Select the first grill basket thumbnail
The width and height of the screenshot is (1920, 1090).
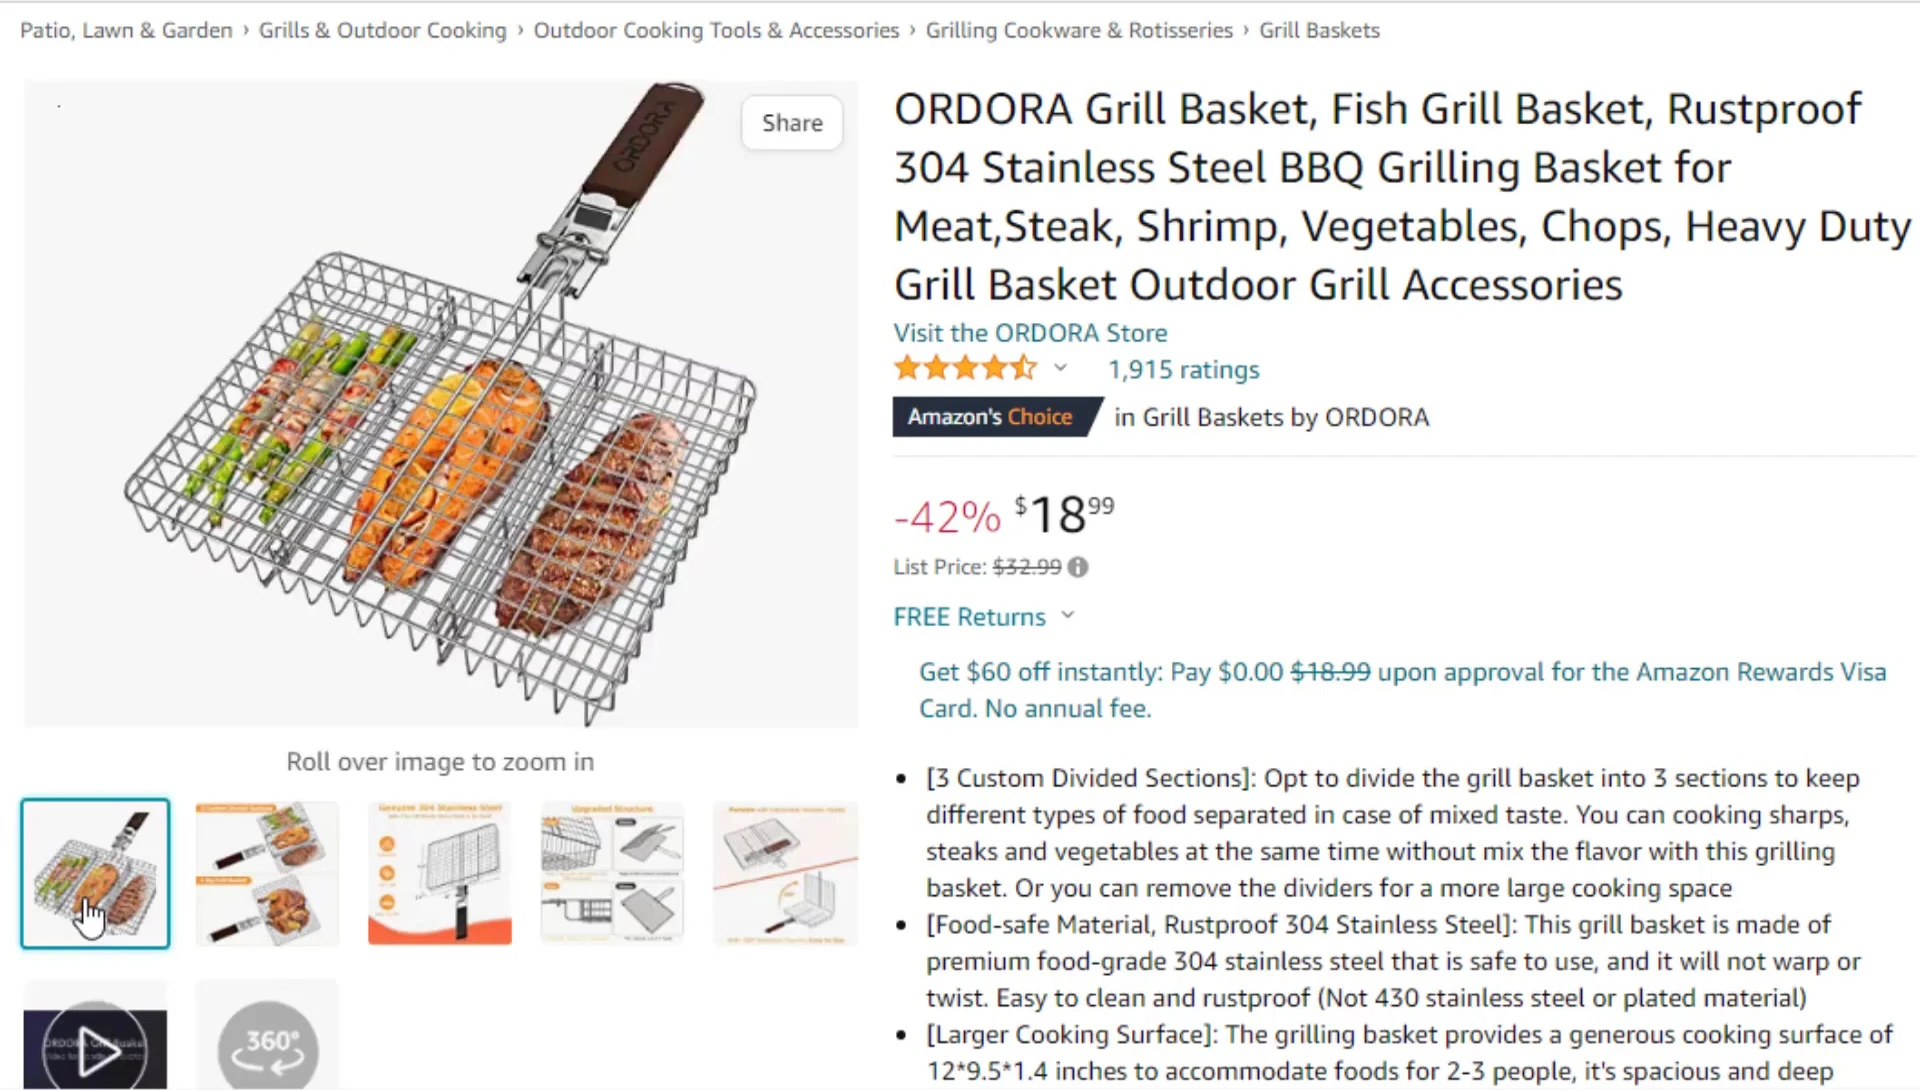point(95,873)
